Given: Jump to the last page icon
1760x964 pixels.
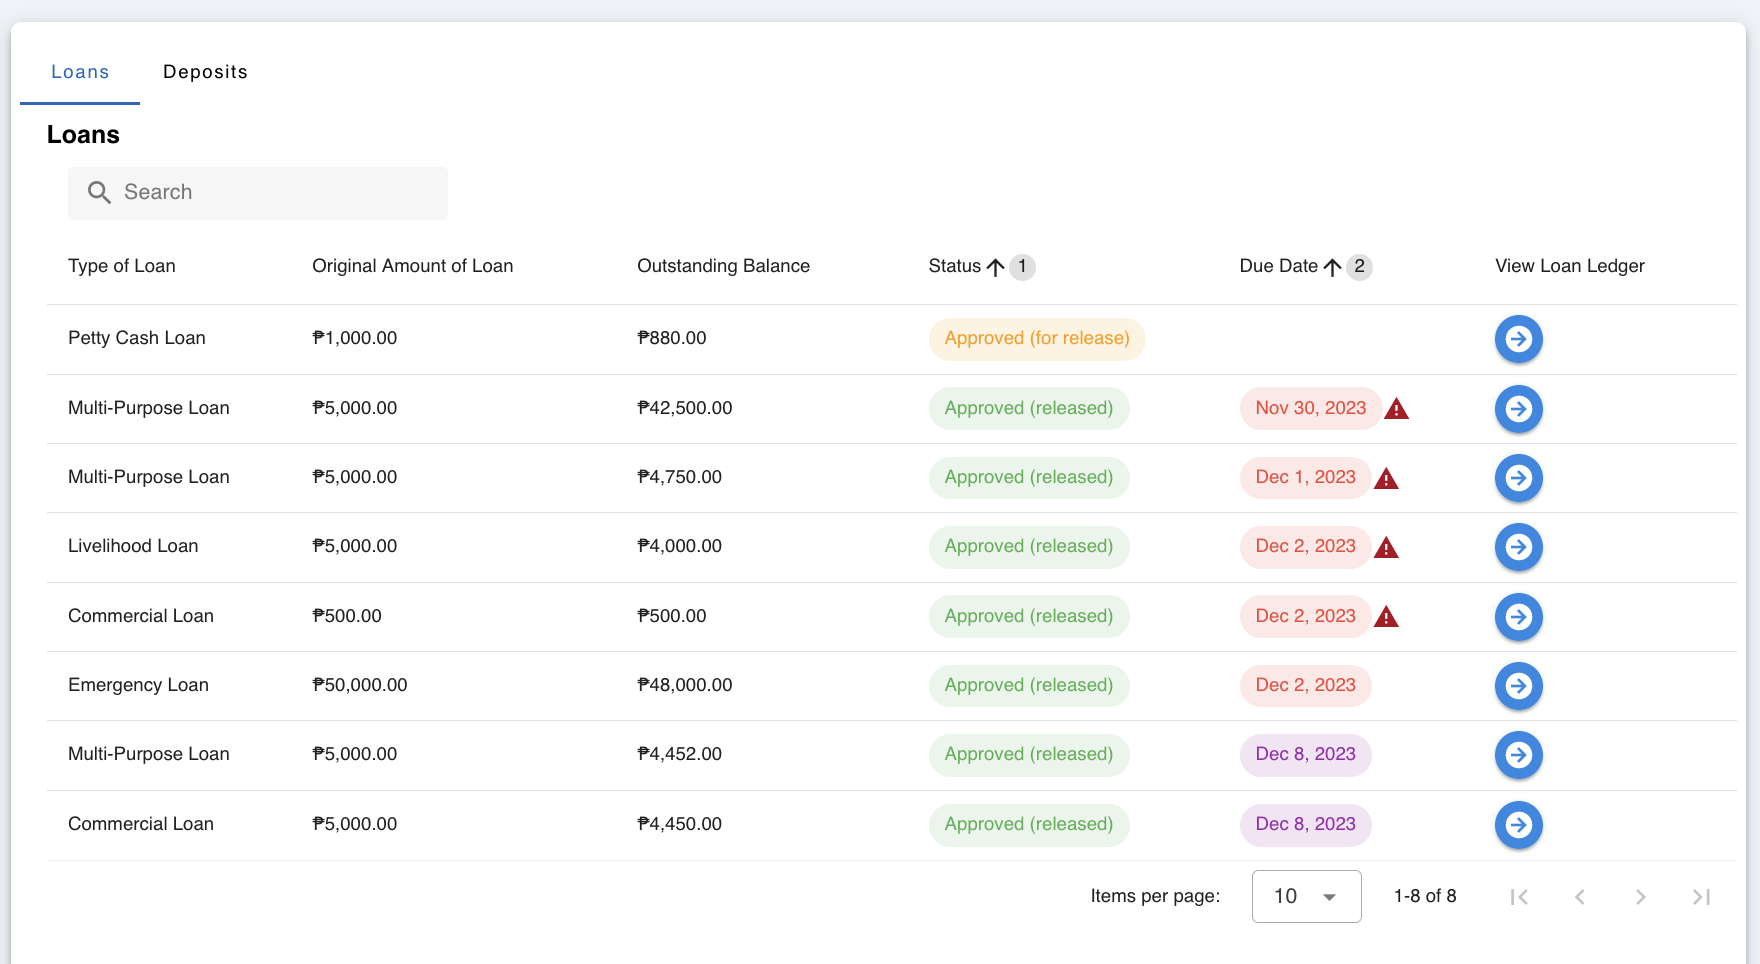Looking at the screenshot, I should [1701, 897].
